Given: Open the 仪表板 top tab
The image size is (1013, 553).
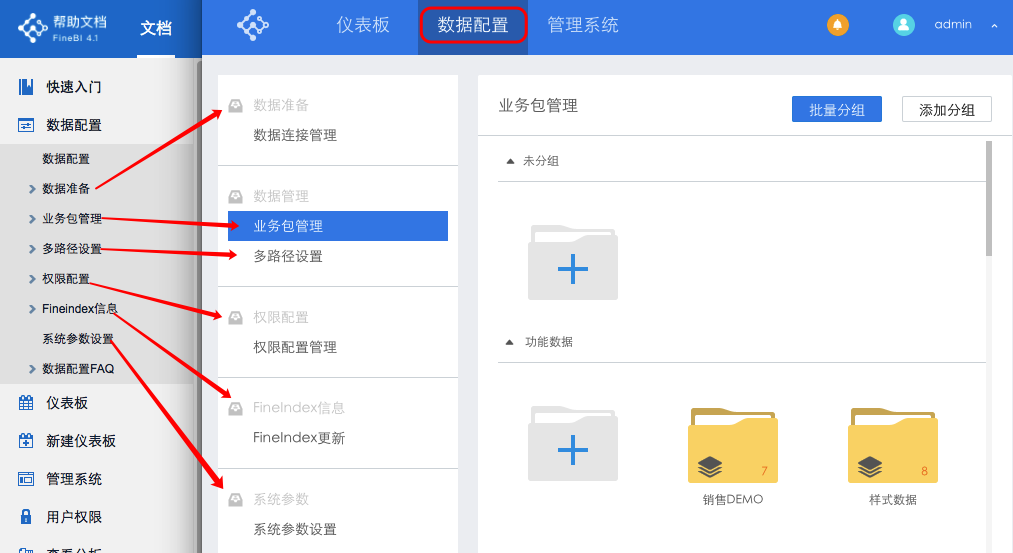Looking at the screenshot, I should [x=363, y=25].
